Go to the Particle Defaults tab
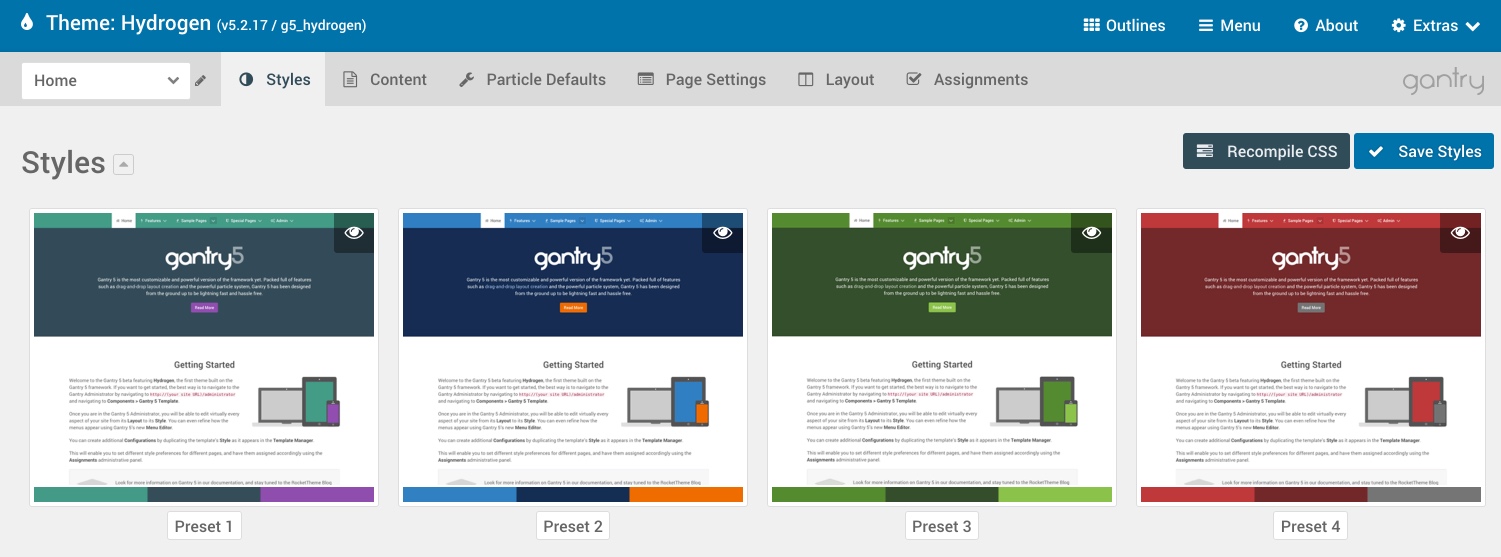 pos(532,80)
